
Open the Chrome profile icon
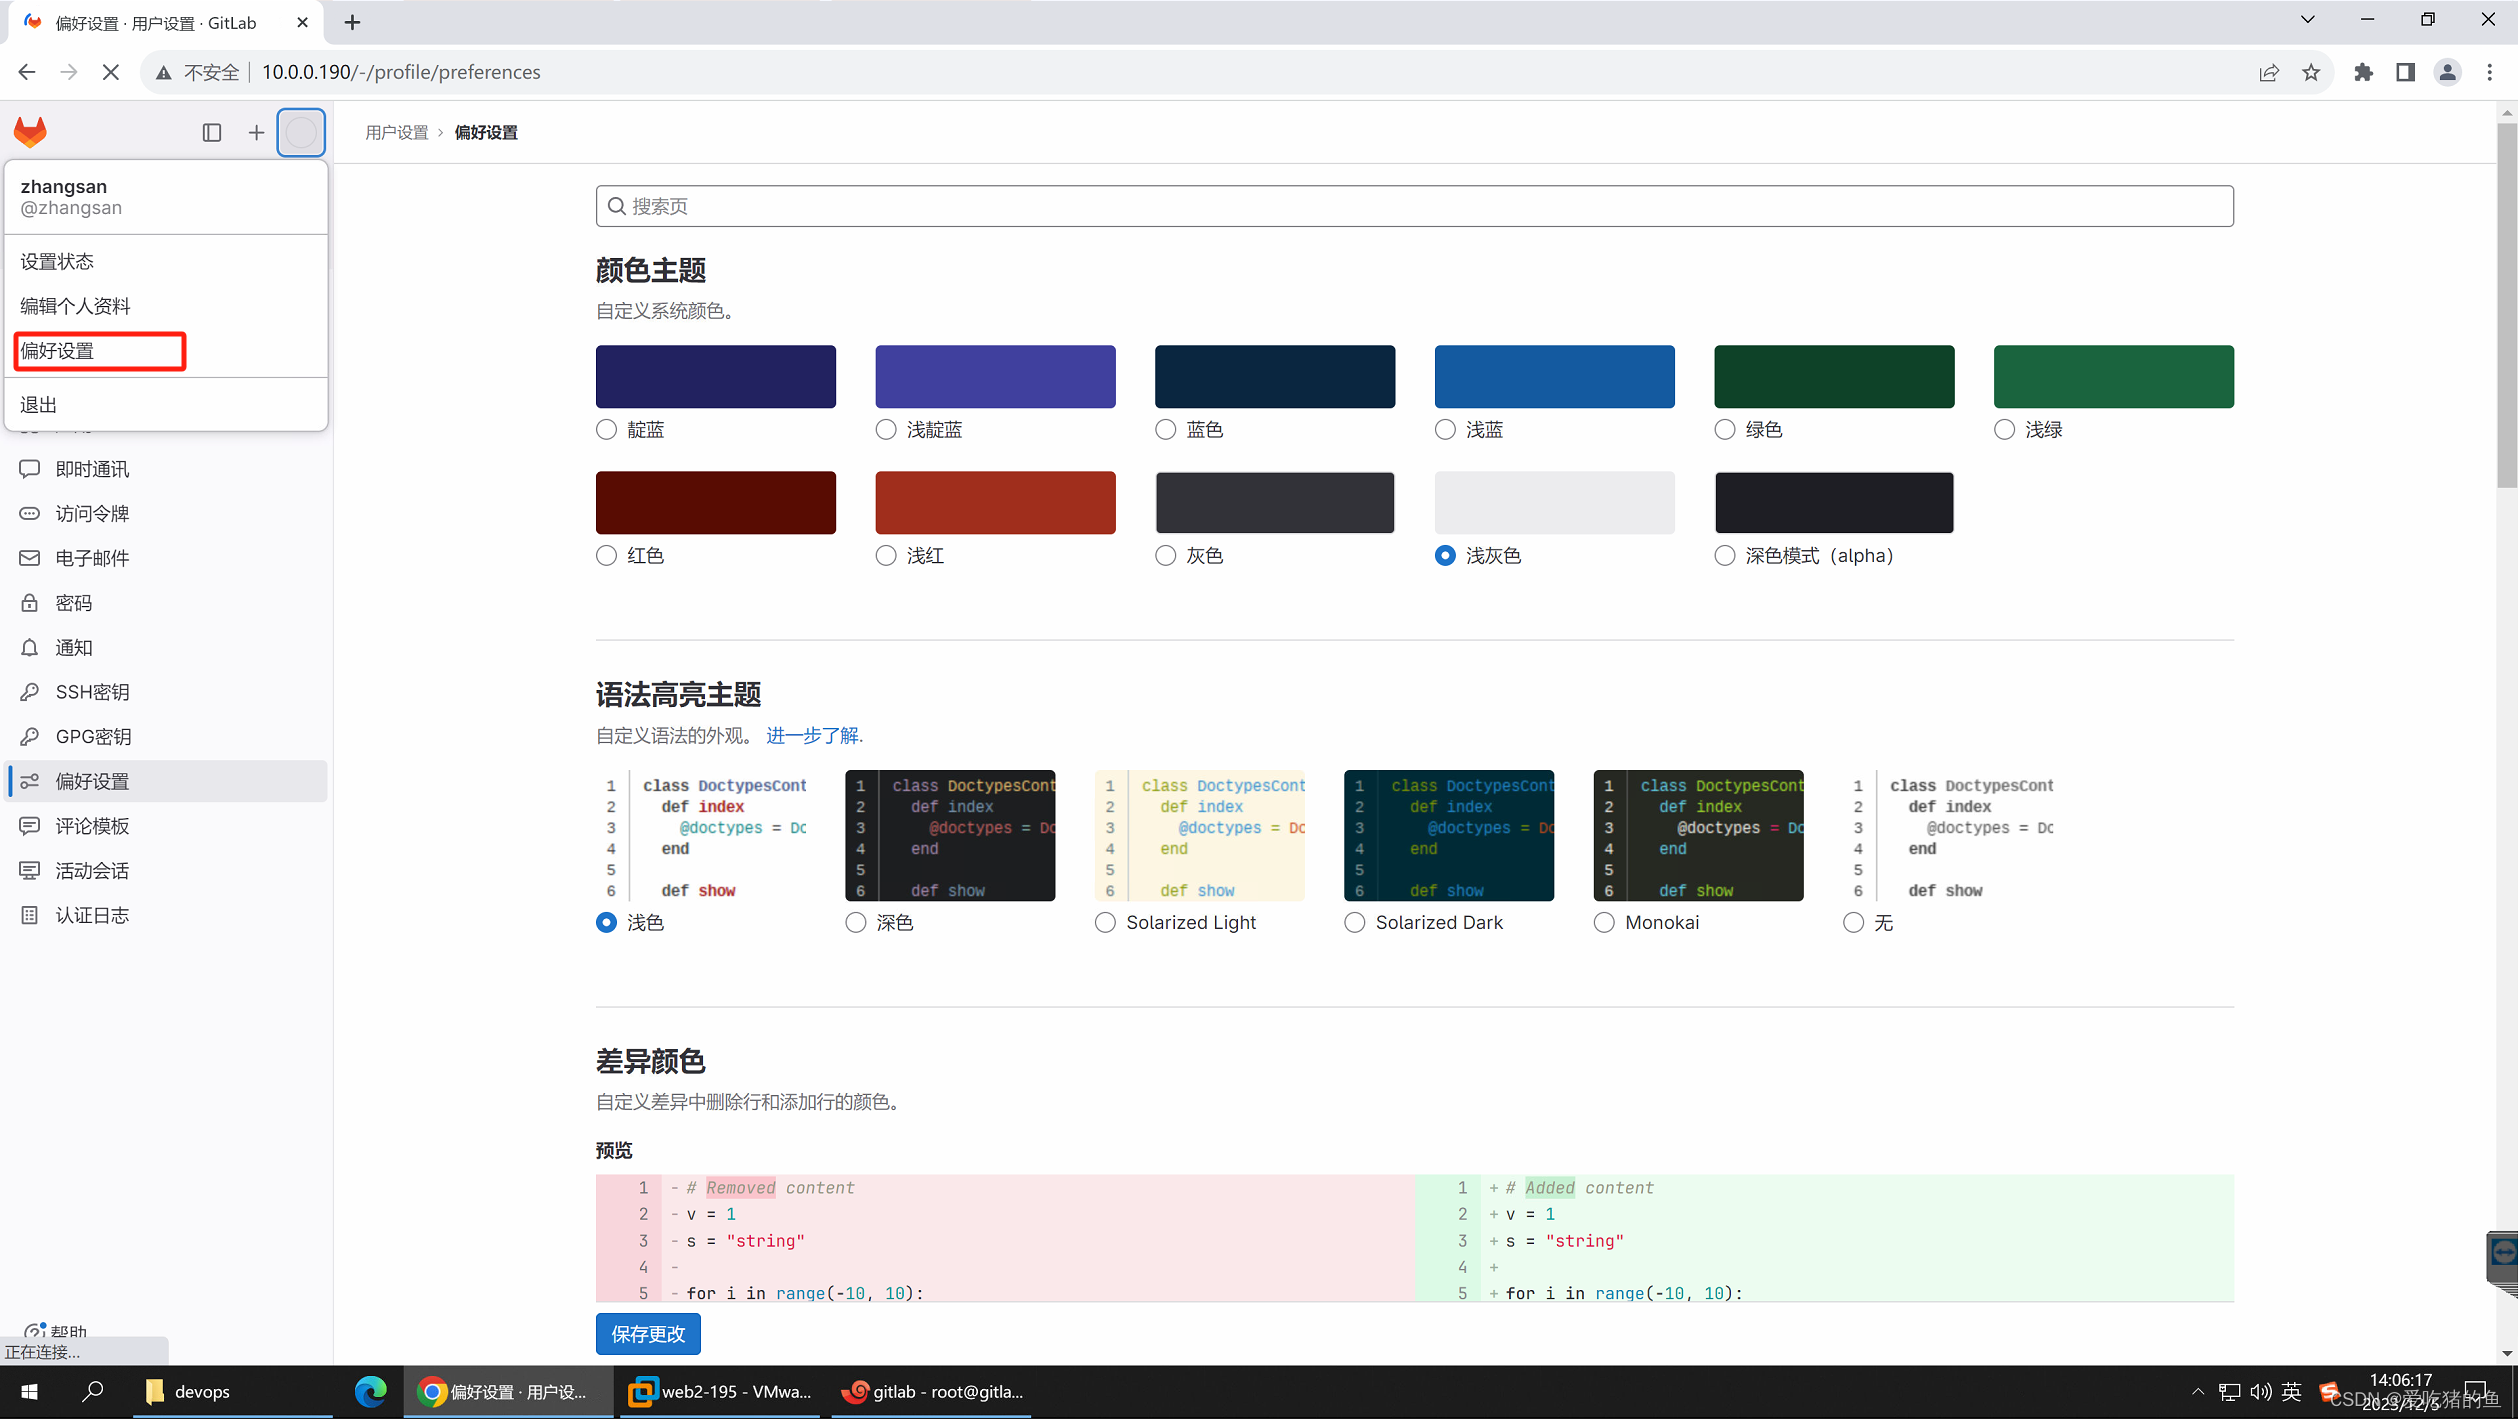(x=2447, y=72)
